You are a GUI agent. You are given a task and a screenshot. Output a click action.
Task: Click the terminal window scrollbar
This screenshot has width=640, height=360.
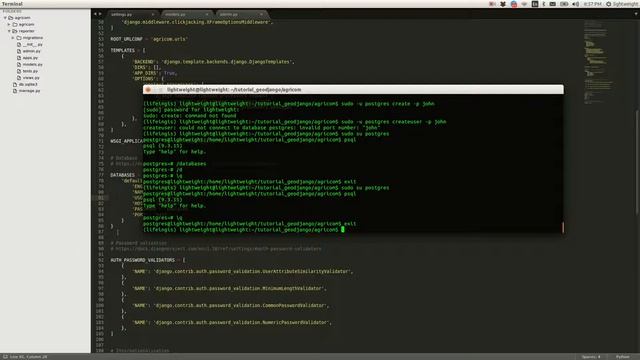[563, 227]
